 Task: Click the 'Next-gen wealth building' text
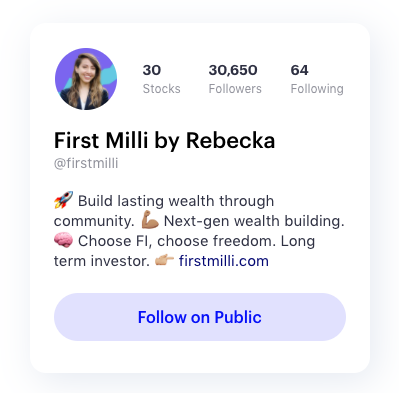[252, 221]
